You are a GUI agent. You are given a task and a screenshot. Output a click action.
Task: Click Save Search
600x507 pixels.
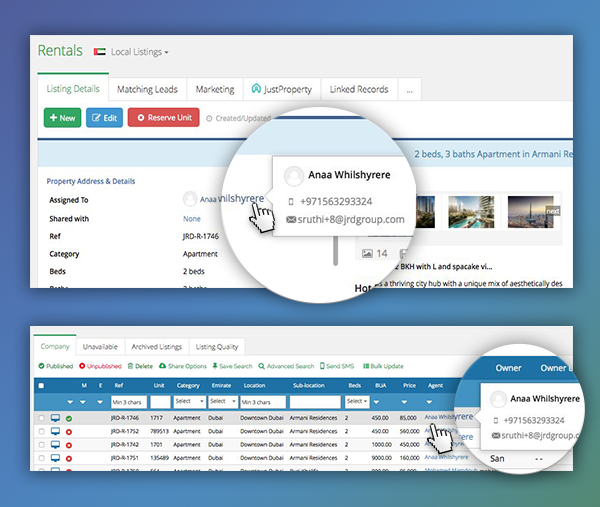233,366
